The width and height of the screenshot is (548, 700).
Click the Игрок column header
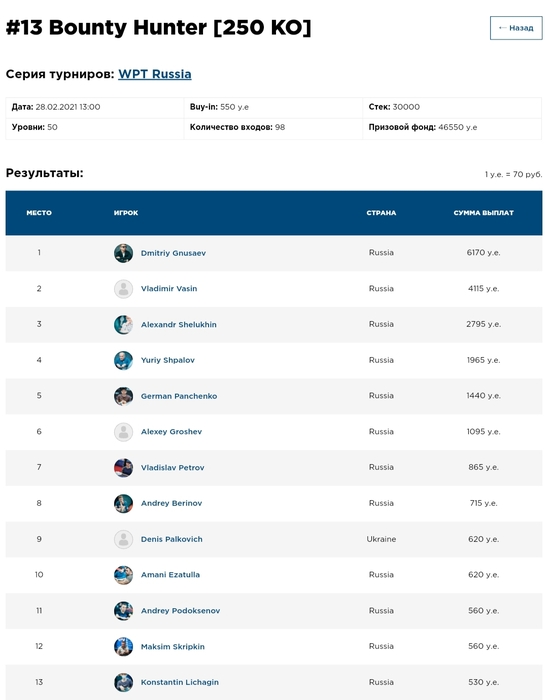tap(126, 213)
